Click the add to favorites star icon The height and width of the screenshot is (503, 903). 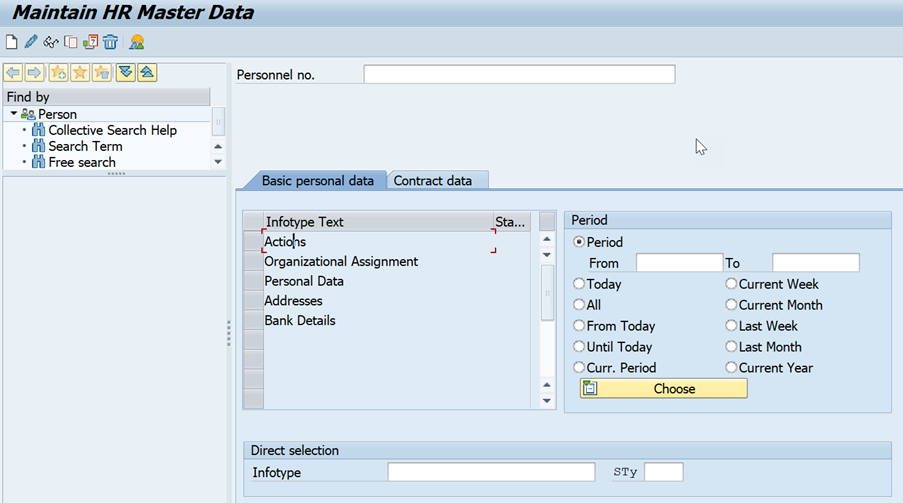pyautogui.click(x=58, y=73)
